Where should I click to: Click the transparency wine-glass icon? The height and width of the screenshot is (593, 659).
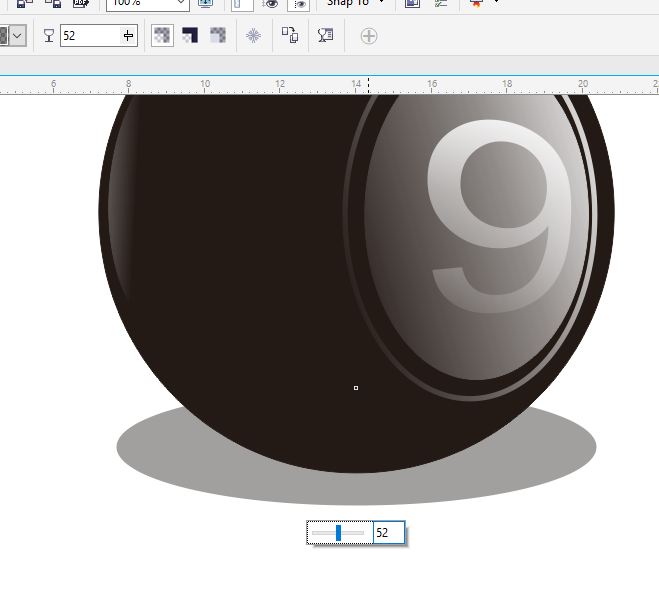(x=49, y=36)
